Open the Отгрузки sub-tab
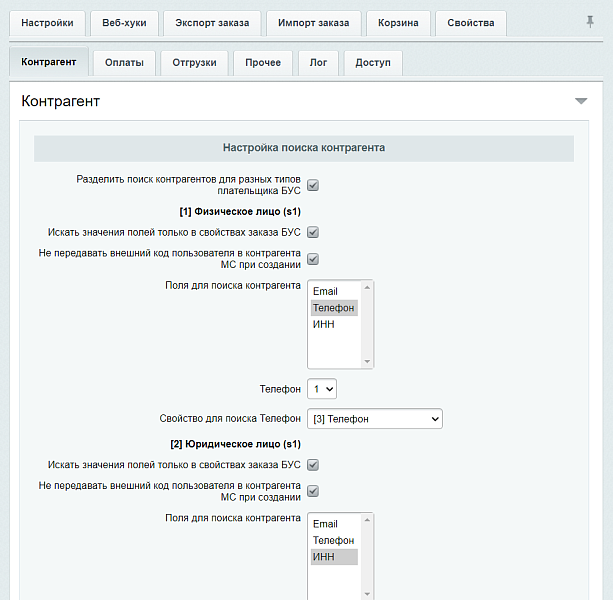This screenshot has width=613, height=600. click(x=195, y=63)
